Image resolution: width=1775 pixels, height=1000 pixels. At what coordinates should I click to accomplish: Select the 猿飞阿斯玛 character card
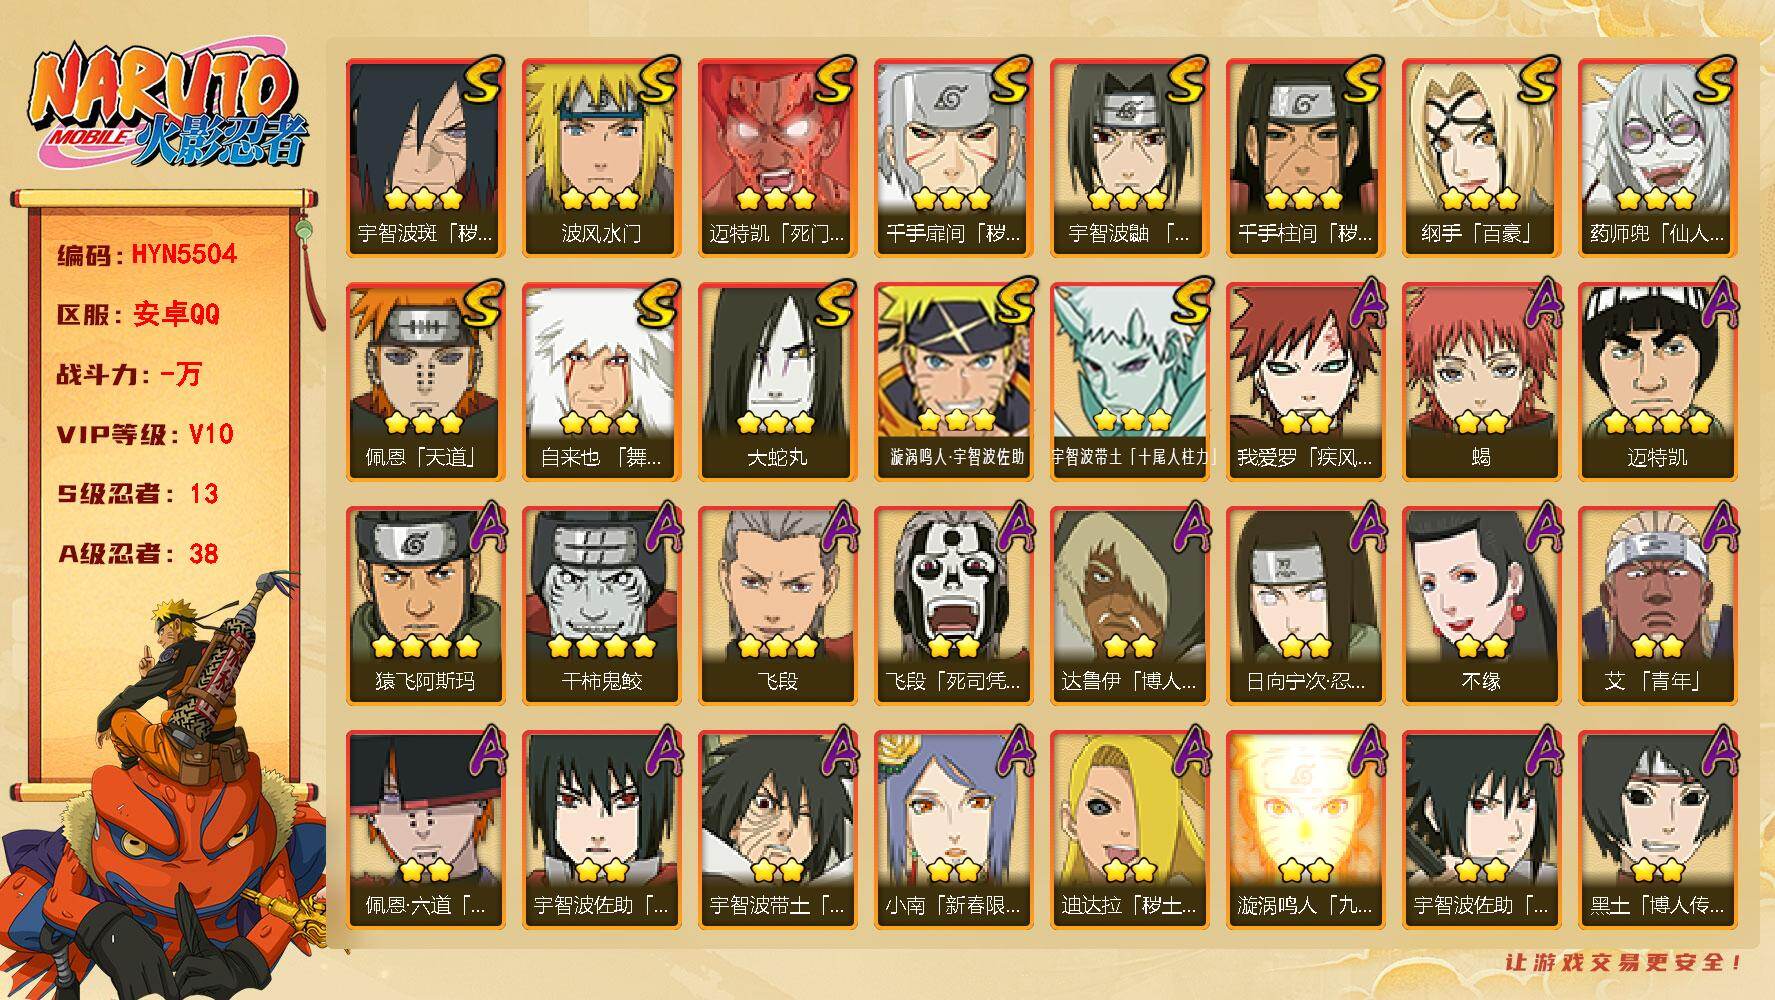[425, 605]
